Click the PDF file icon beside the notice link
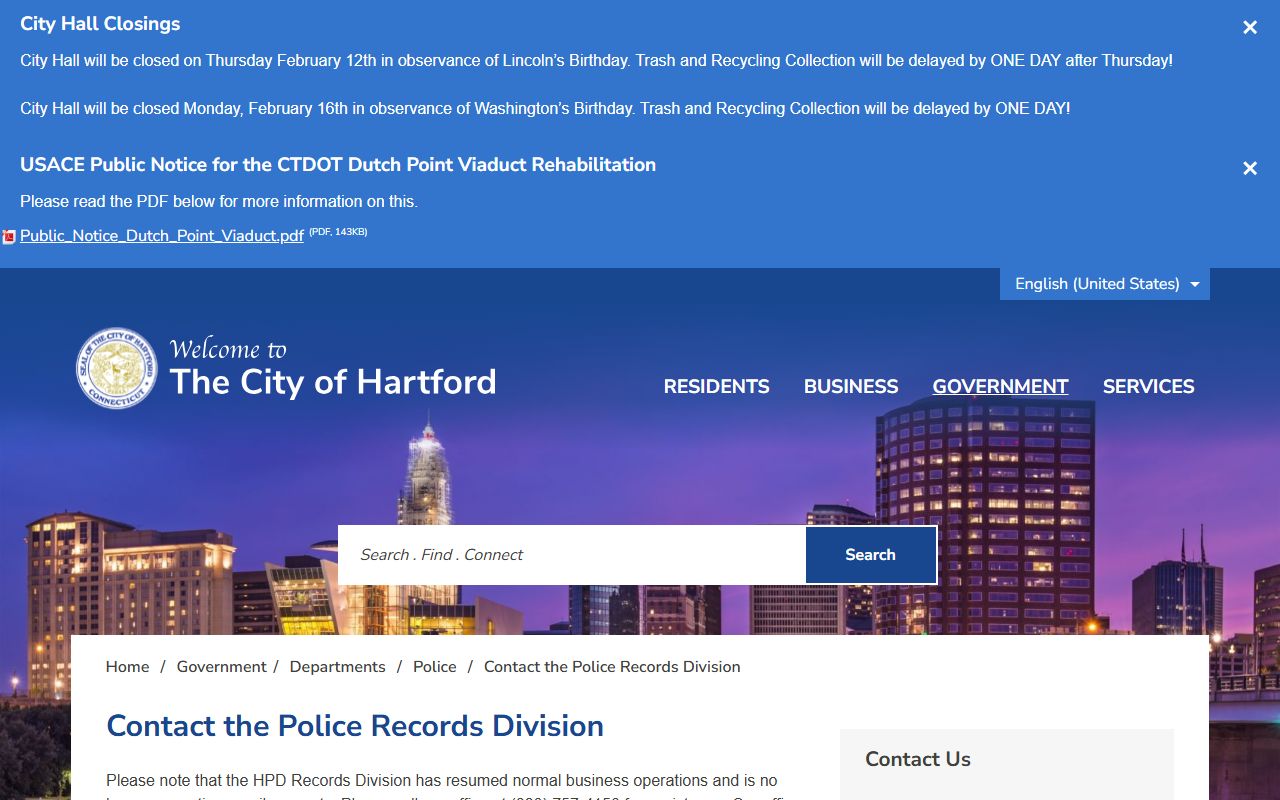The height and width of the screenshot is (800, 1280). pyautogui.click(x=9, y=237)
